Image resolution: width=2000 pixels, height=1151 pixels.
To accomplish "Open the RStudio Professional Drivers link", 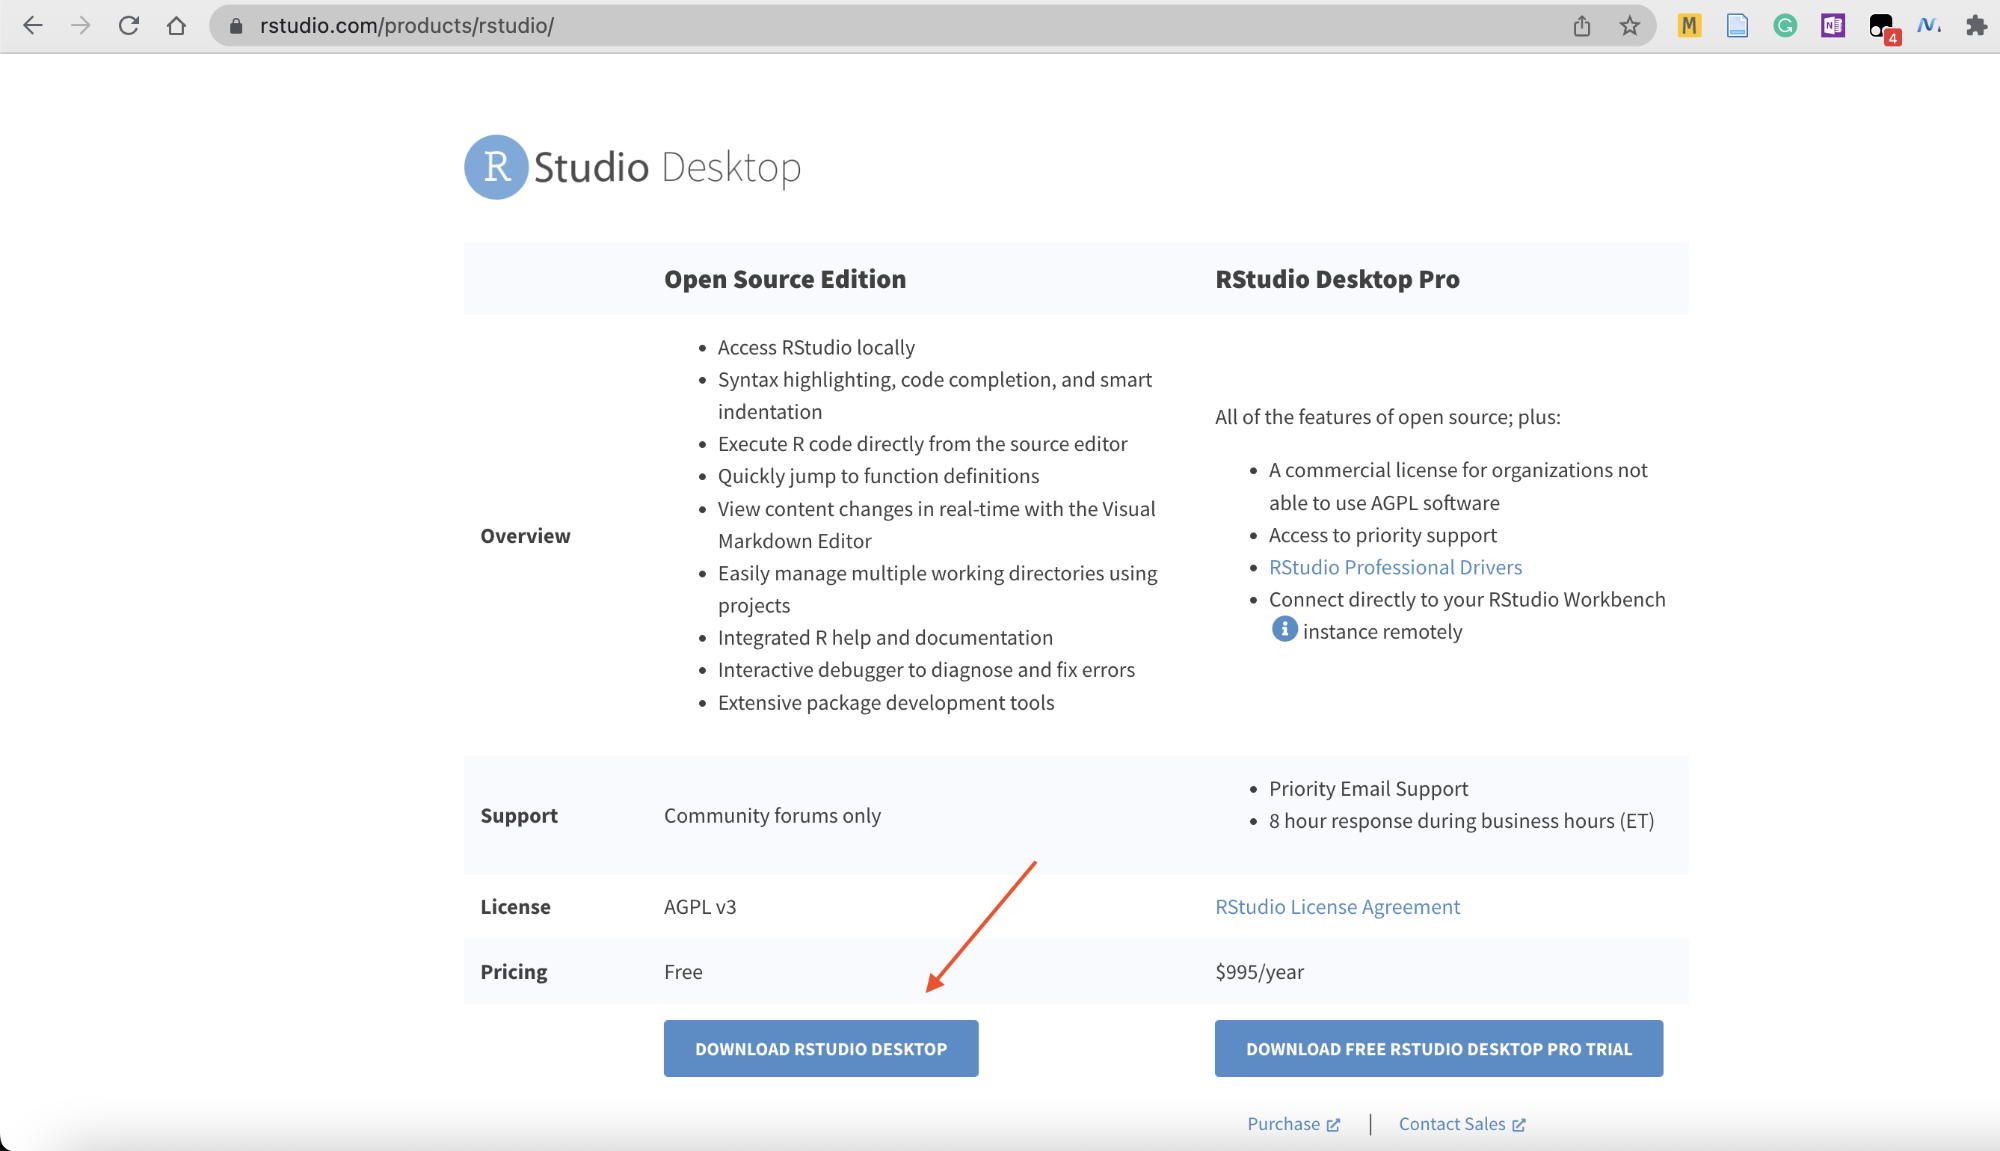I will [x=1395, y=567].
